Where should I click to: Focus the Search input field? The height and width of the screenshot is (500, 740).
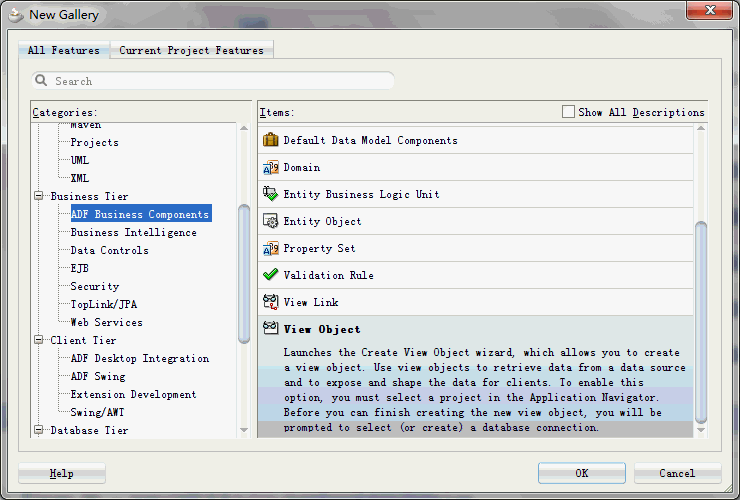(213, 81)
